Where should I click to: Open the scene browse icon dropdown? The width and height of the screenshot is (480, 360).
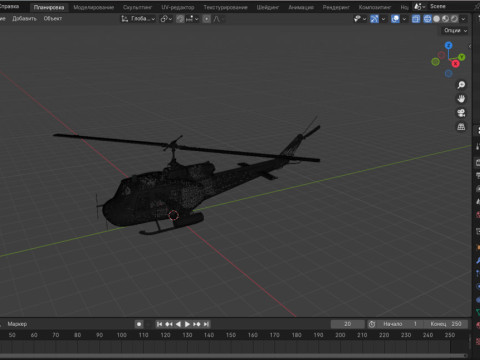[x=419, y=6]
